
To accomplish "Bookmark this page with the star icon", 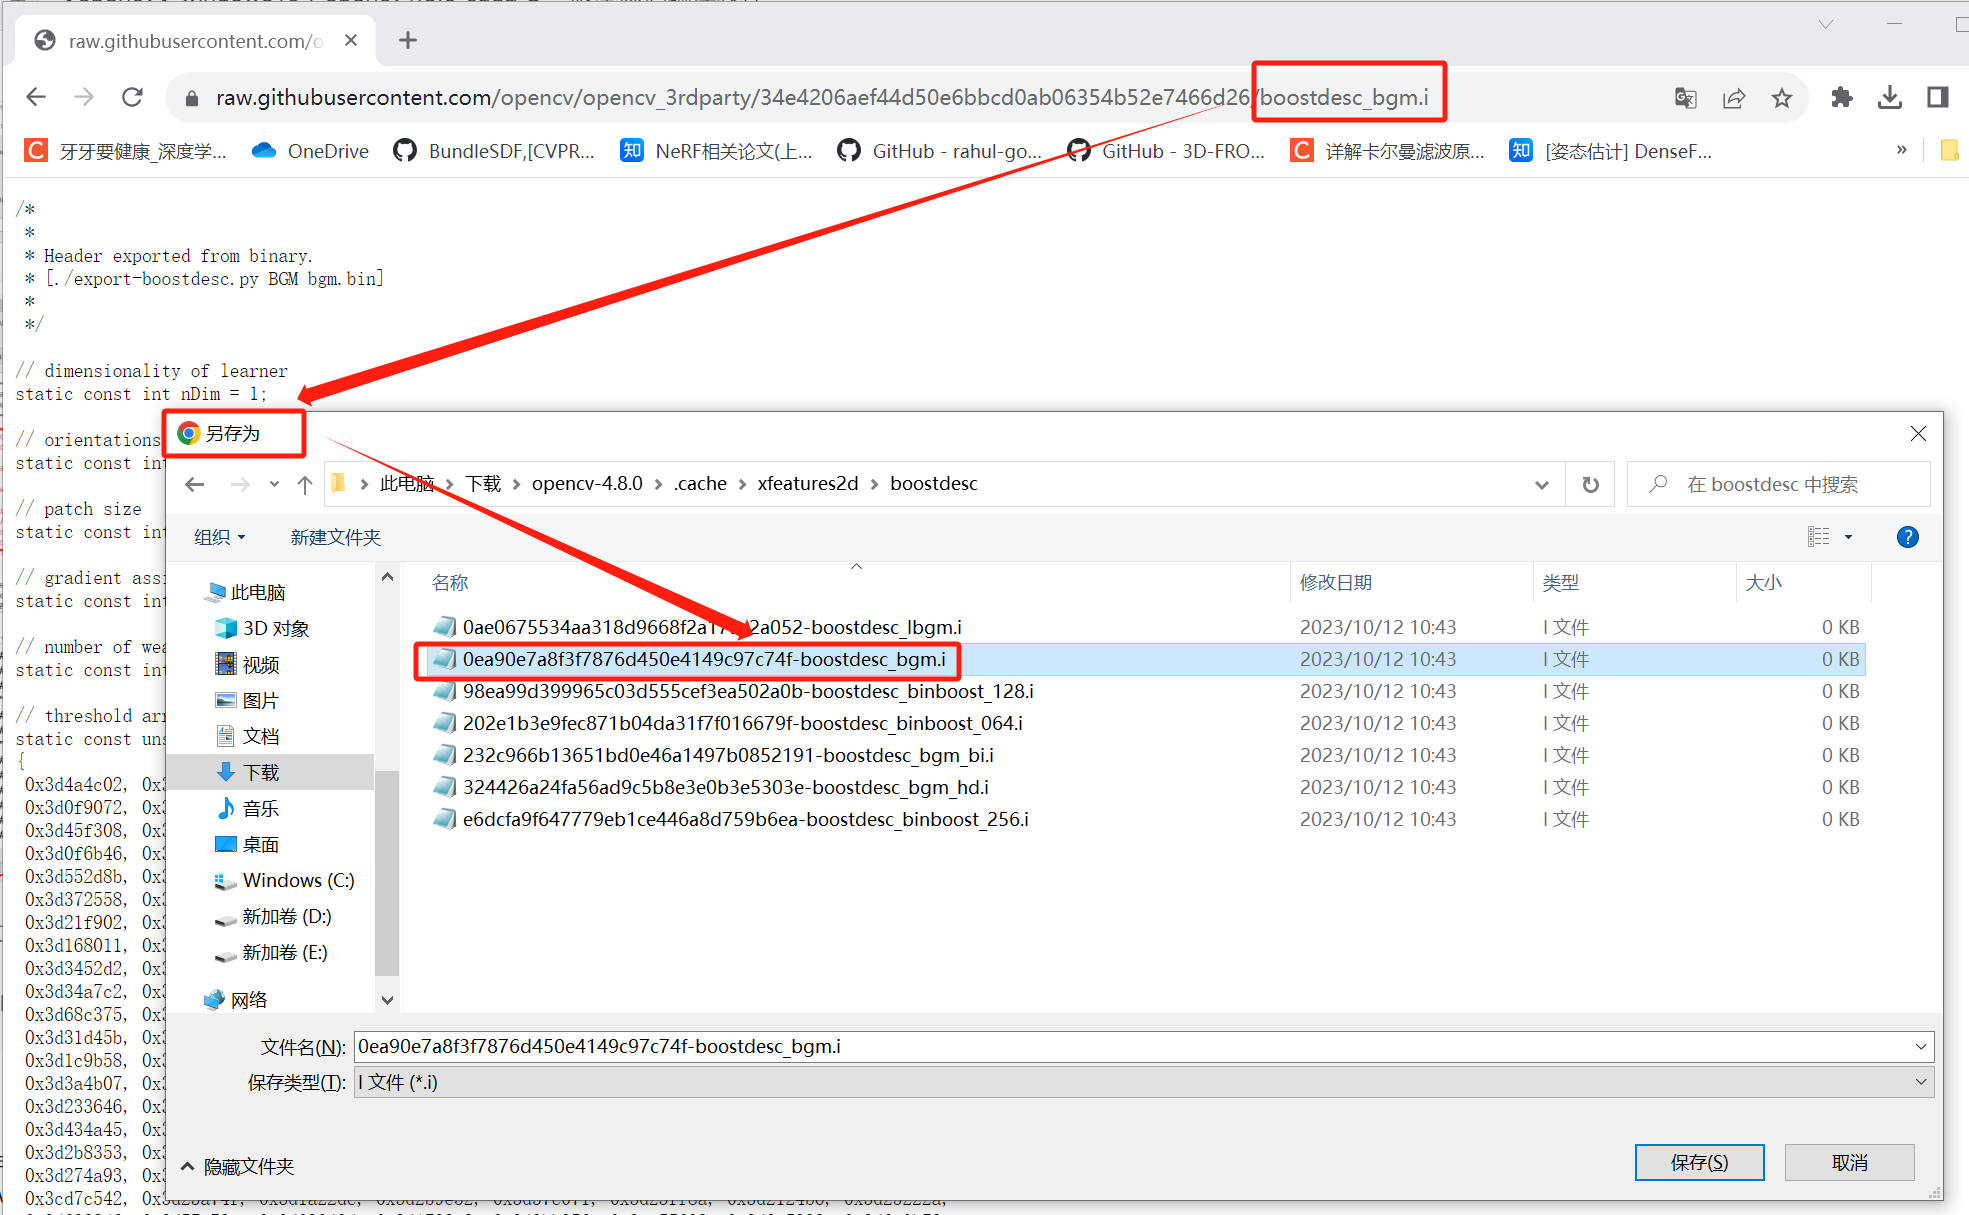I will point(1782,98).
